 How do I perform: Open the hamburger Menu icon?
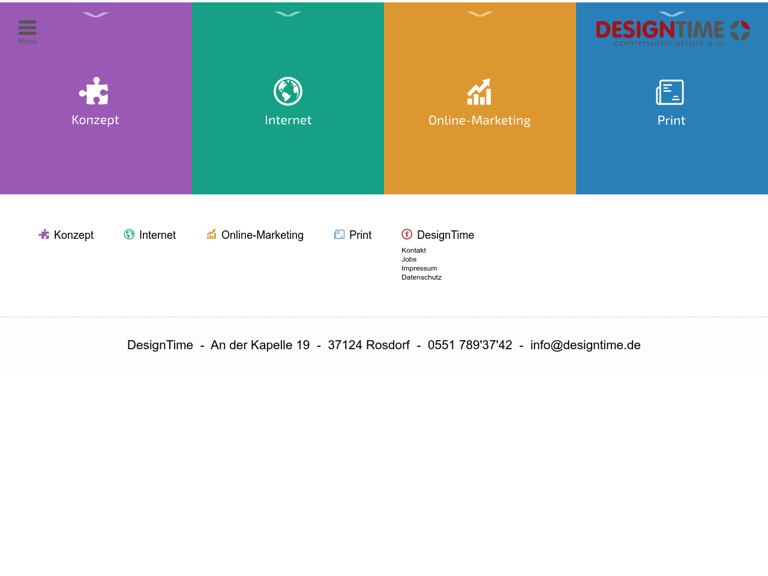click(x=27, y=31)
